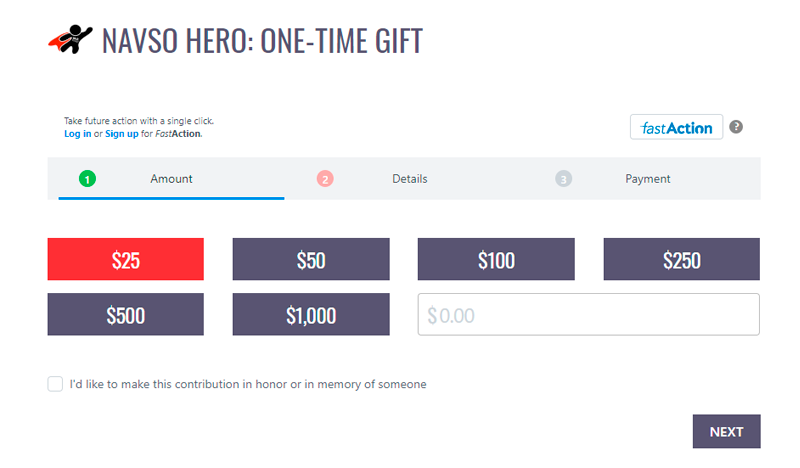Screen dimensions: 800x468
Task: Click the pink step 2 circle icon
Action: (x=325, y=179)
